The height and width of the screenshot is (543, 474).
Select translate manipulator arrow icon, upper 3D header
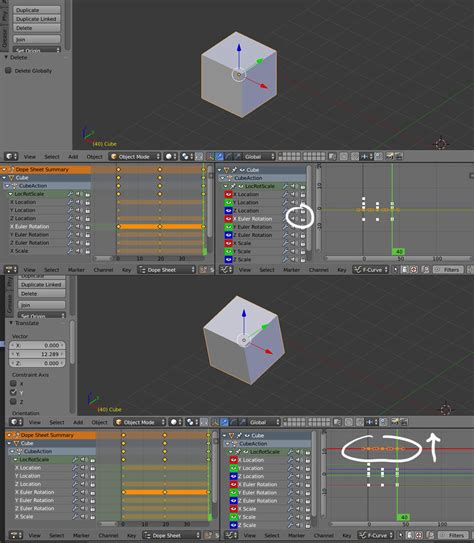pyautogui.click(x=220, y=157)
